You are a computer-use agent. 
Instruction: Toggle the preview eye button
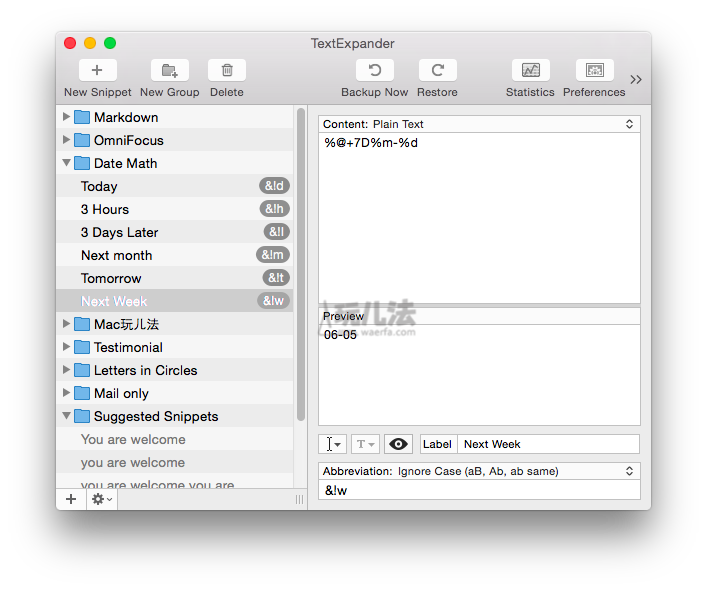(398, 444)
